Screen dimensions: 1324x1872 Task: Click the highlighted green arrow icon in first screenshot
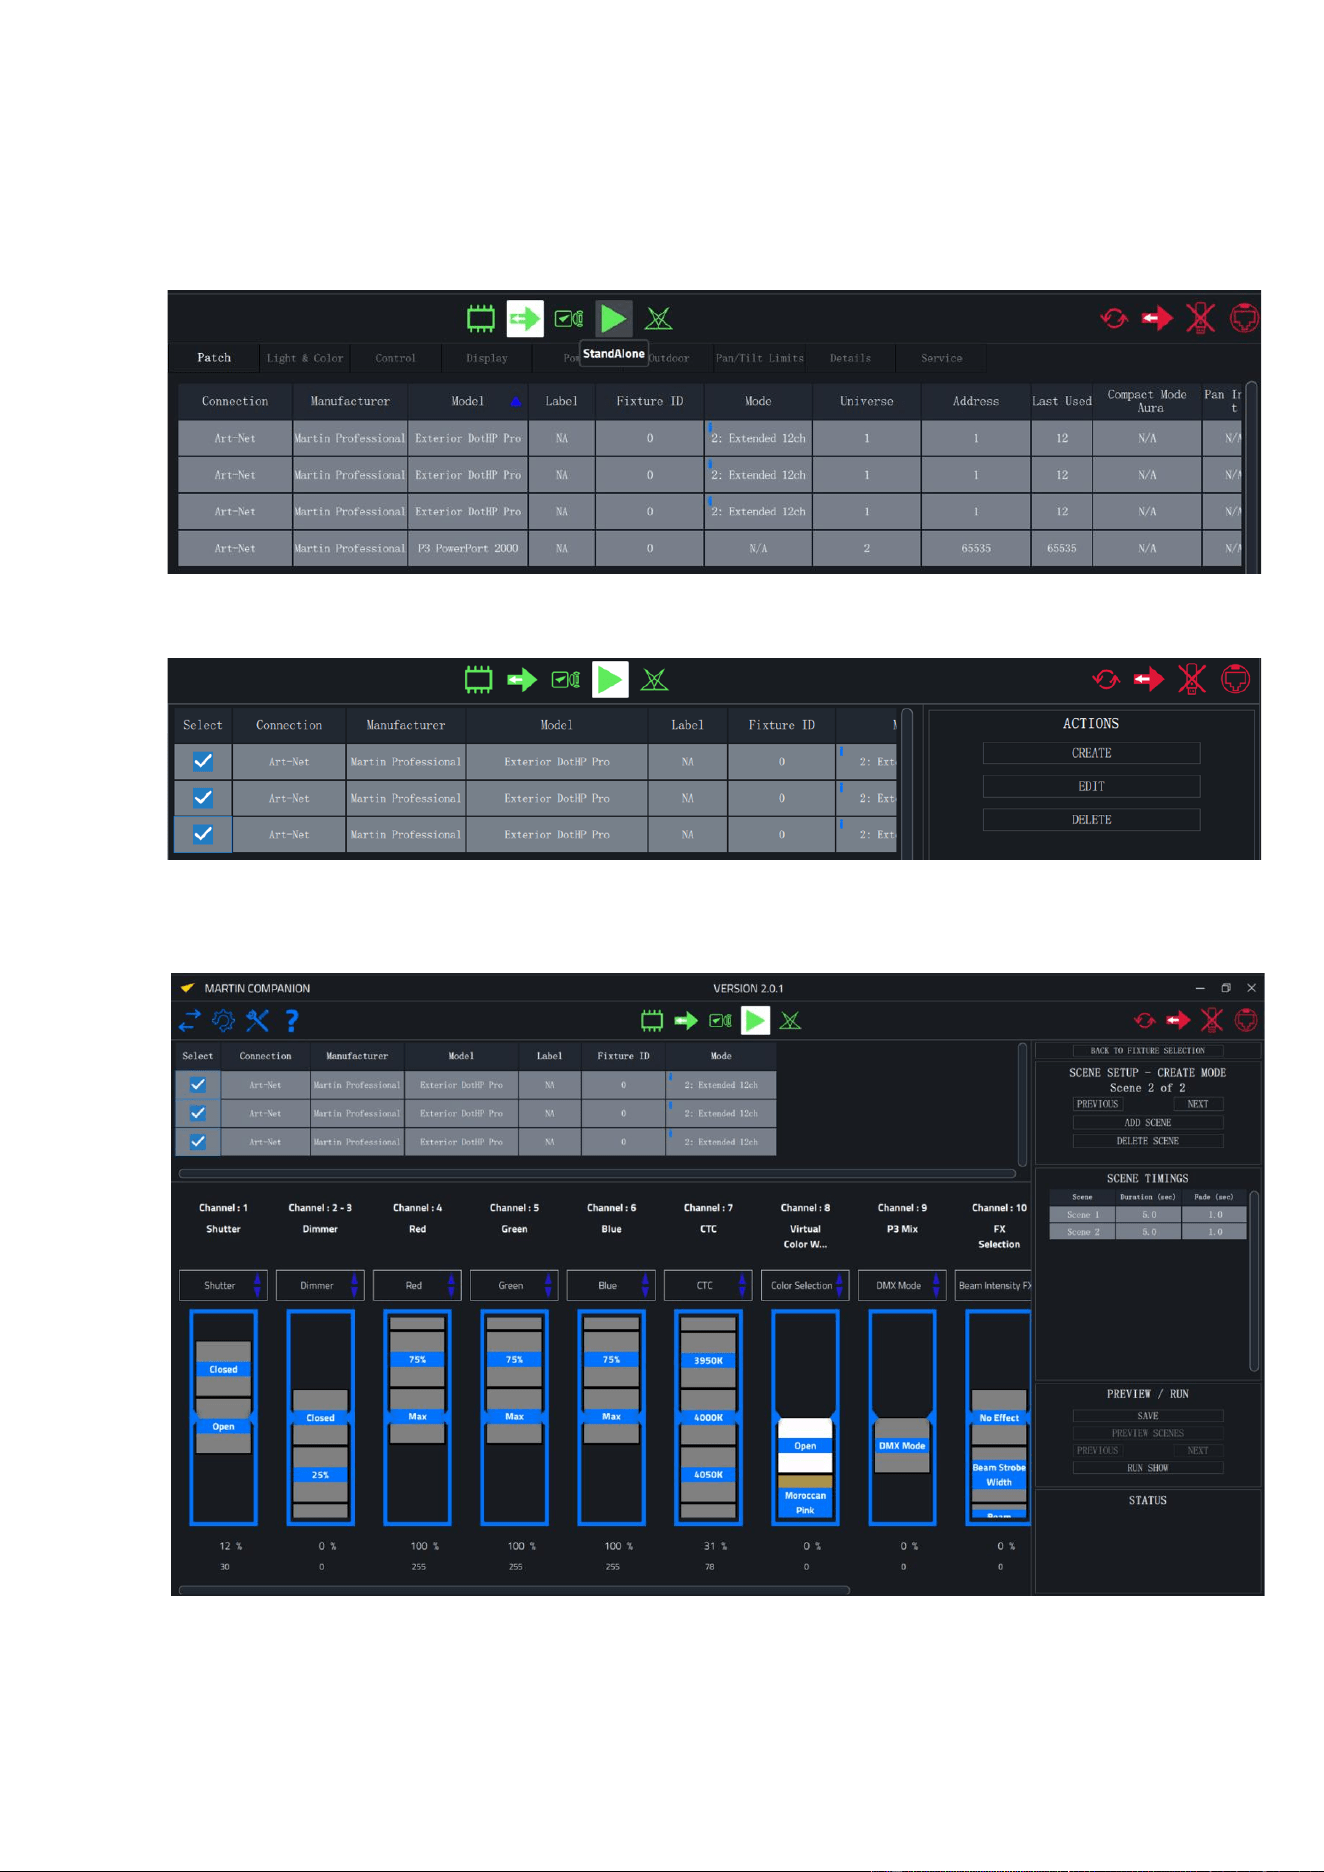click(525, 319)
